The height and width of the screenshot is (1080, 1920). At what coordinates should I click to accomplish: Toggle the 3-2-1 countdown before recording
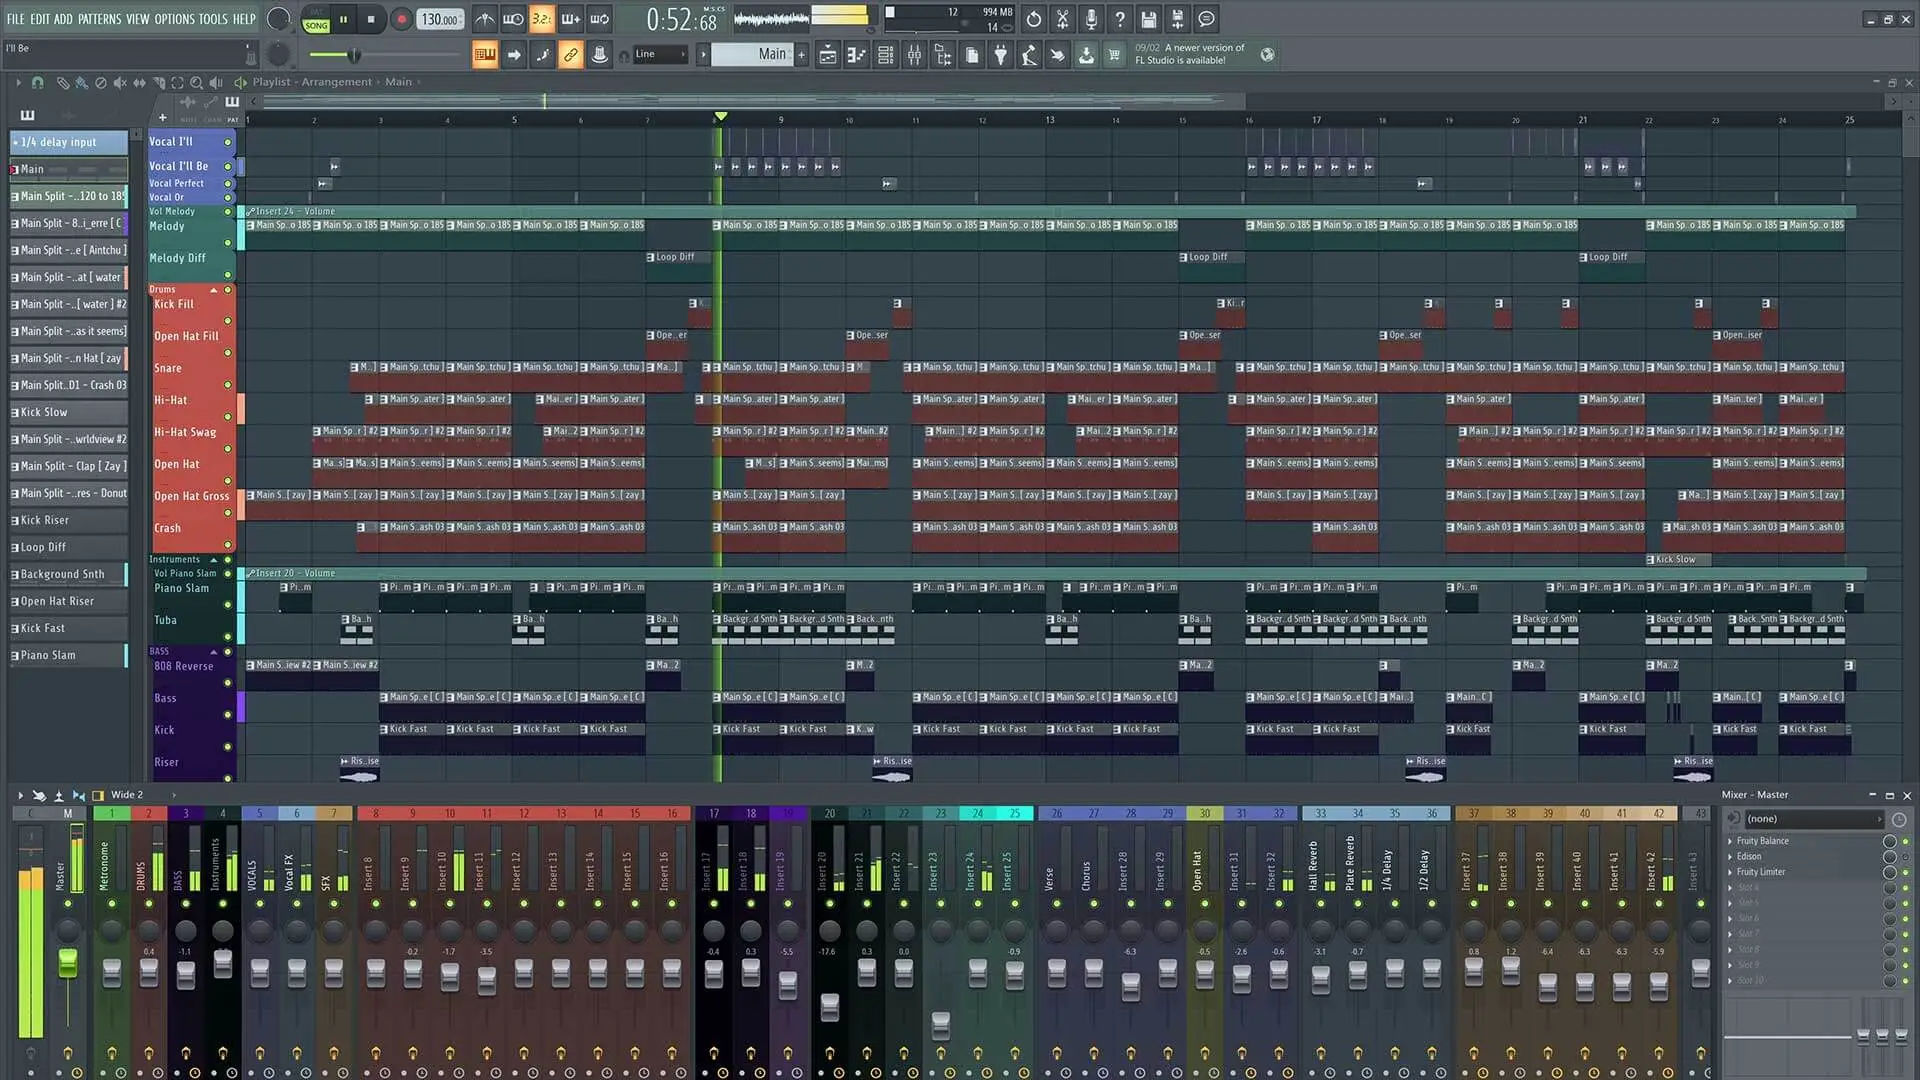[x=541, y=19]
